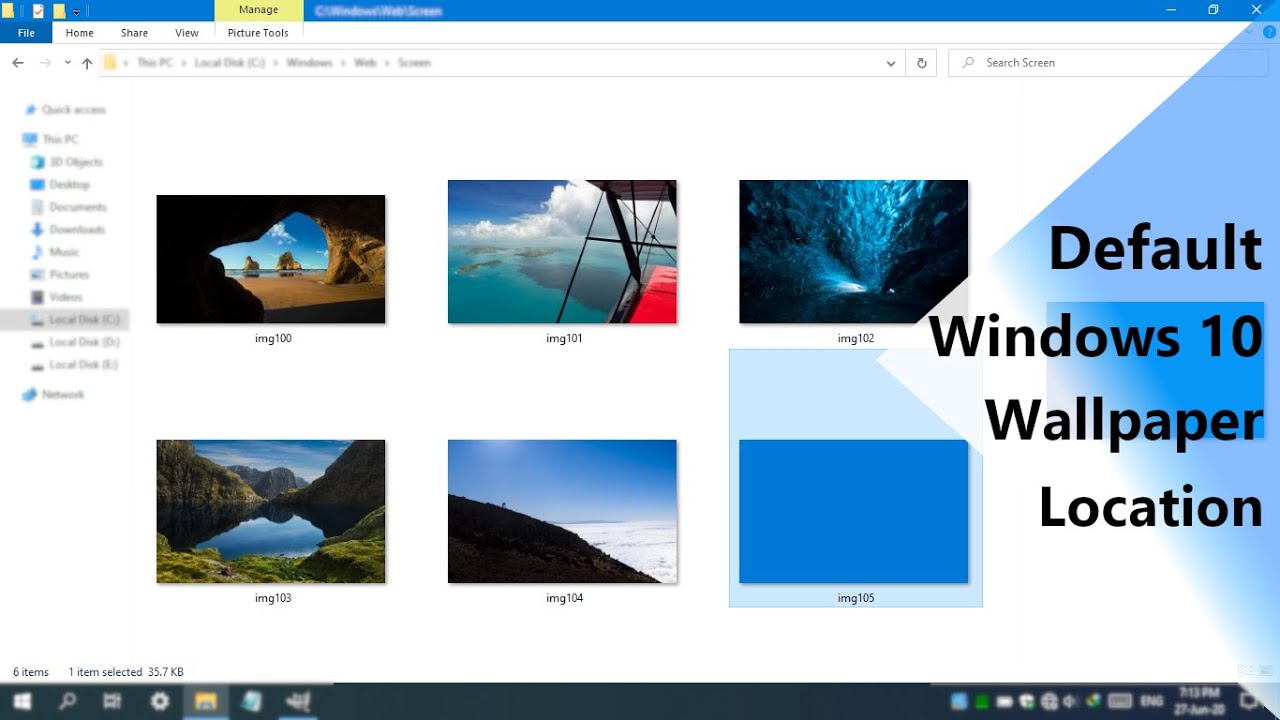Open the address bar history dropdown
The width and height of the screenshot is (1280, 720).
(891, 63)
